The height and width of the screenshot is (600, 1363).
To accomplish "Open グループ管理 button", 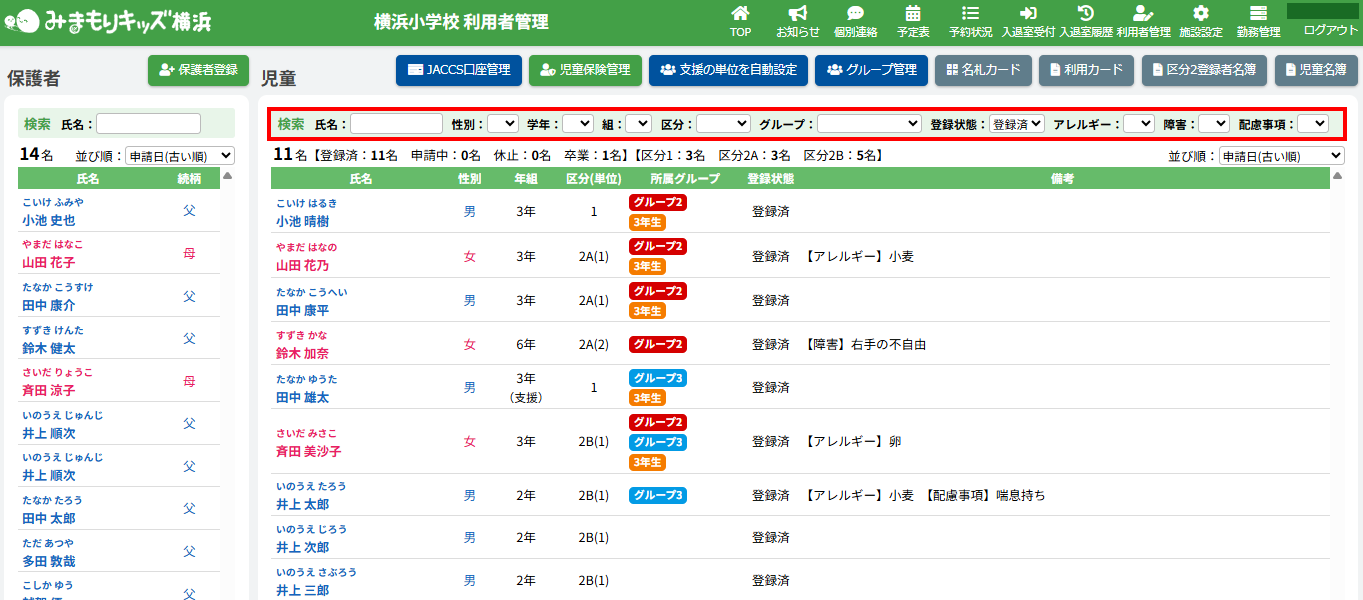I will [x=872, y=70].
